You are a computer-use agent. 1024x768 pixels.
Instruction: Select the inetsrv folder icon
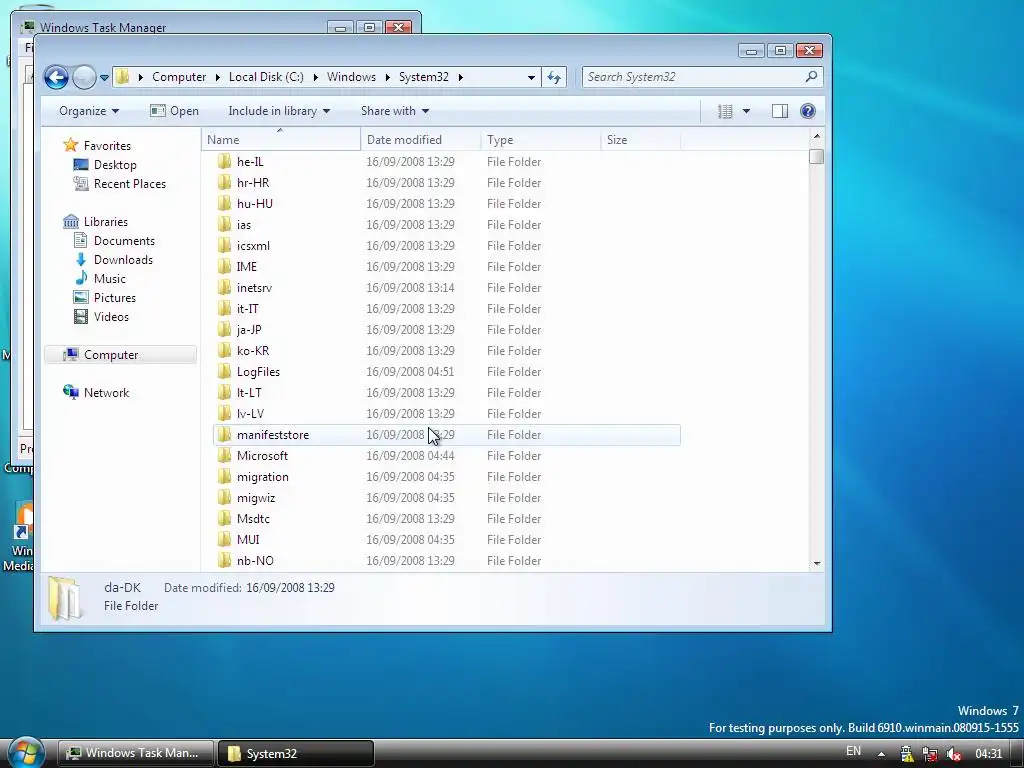point(224,287)
